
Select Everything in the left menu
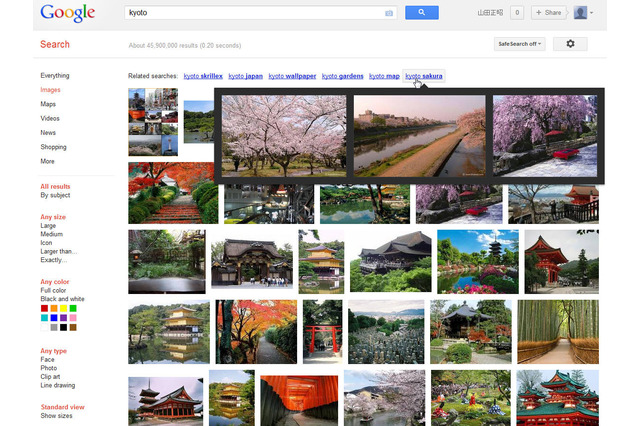pos(55,75)
